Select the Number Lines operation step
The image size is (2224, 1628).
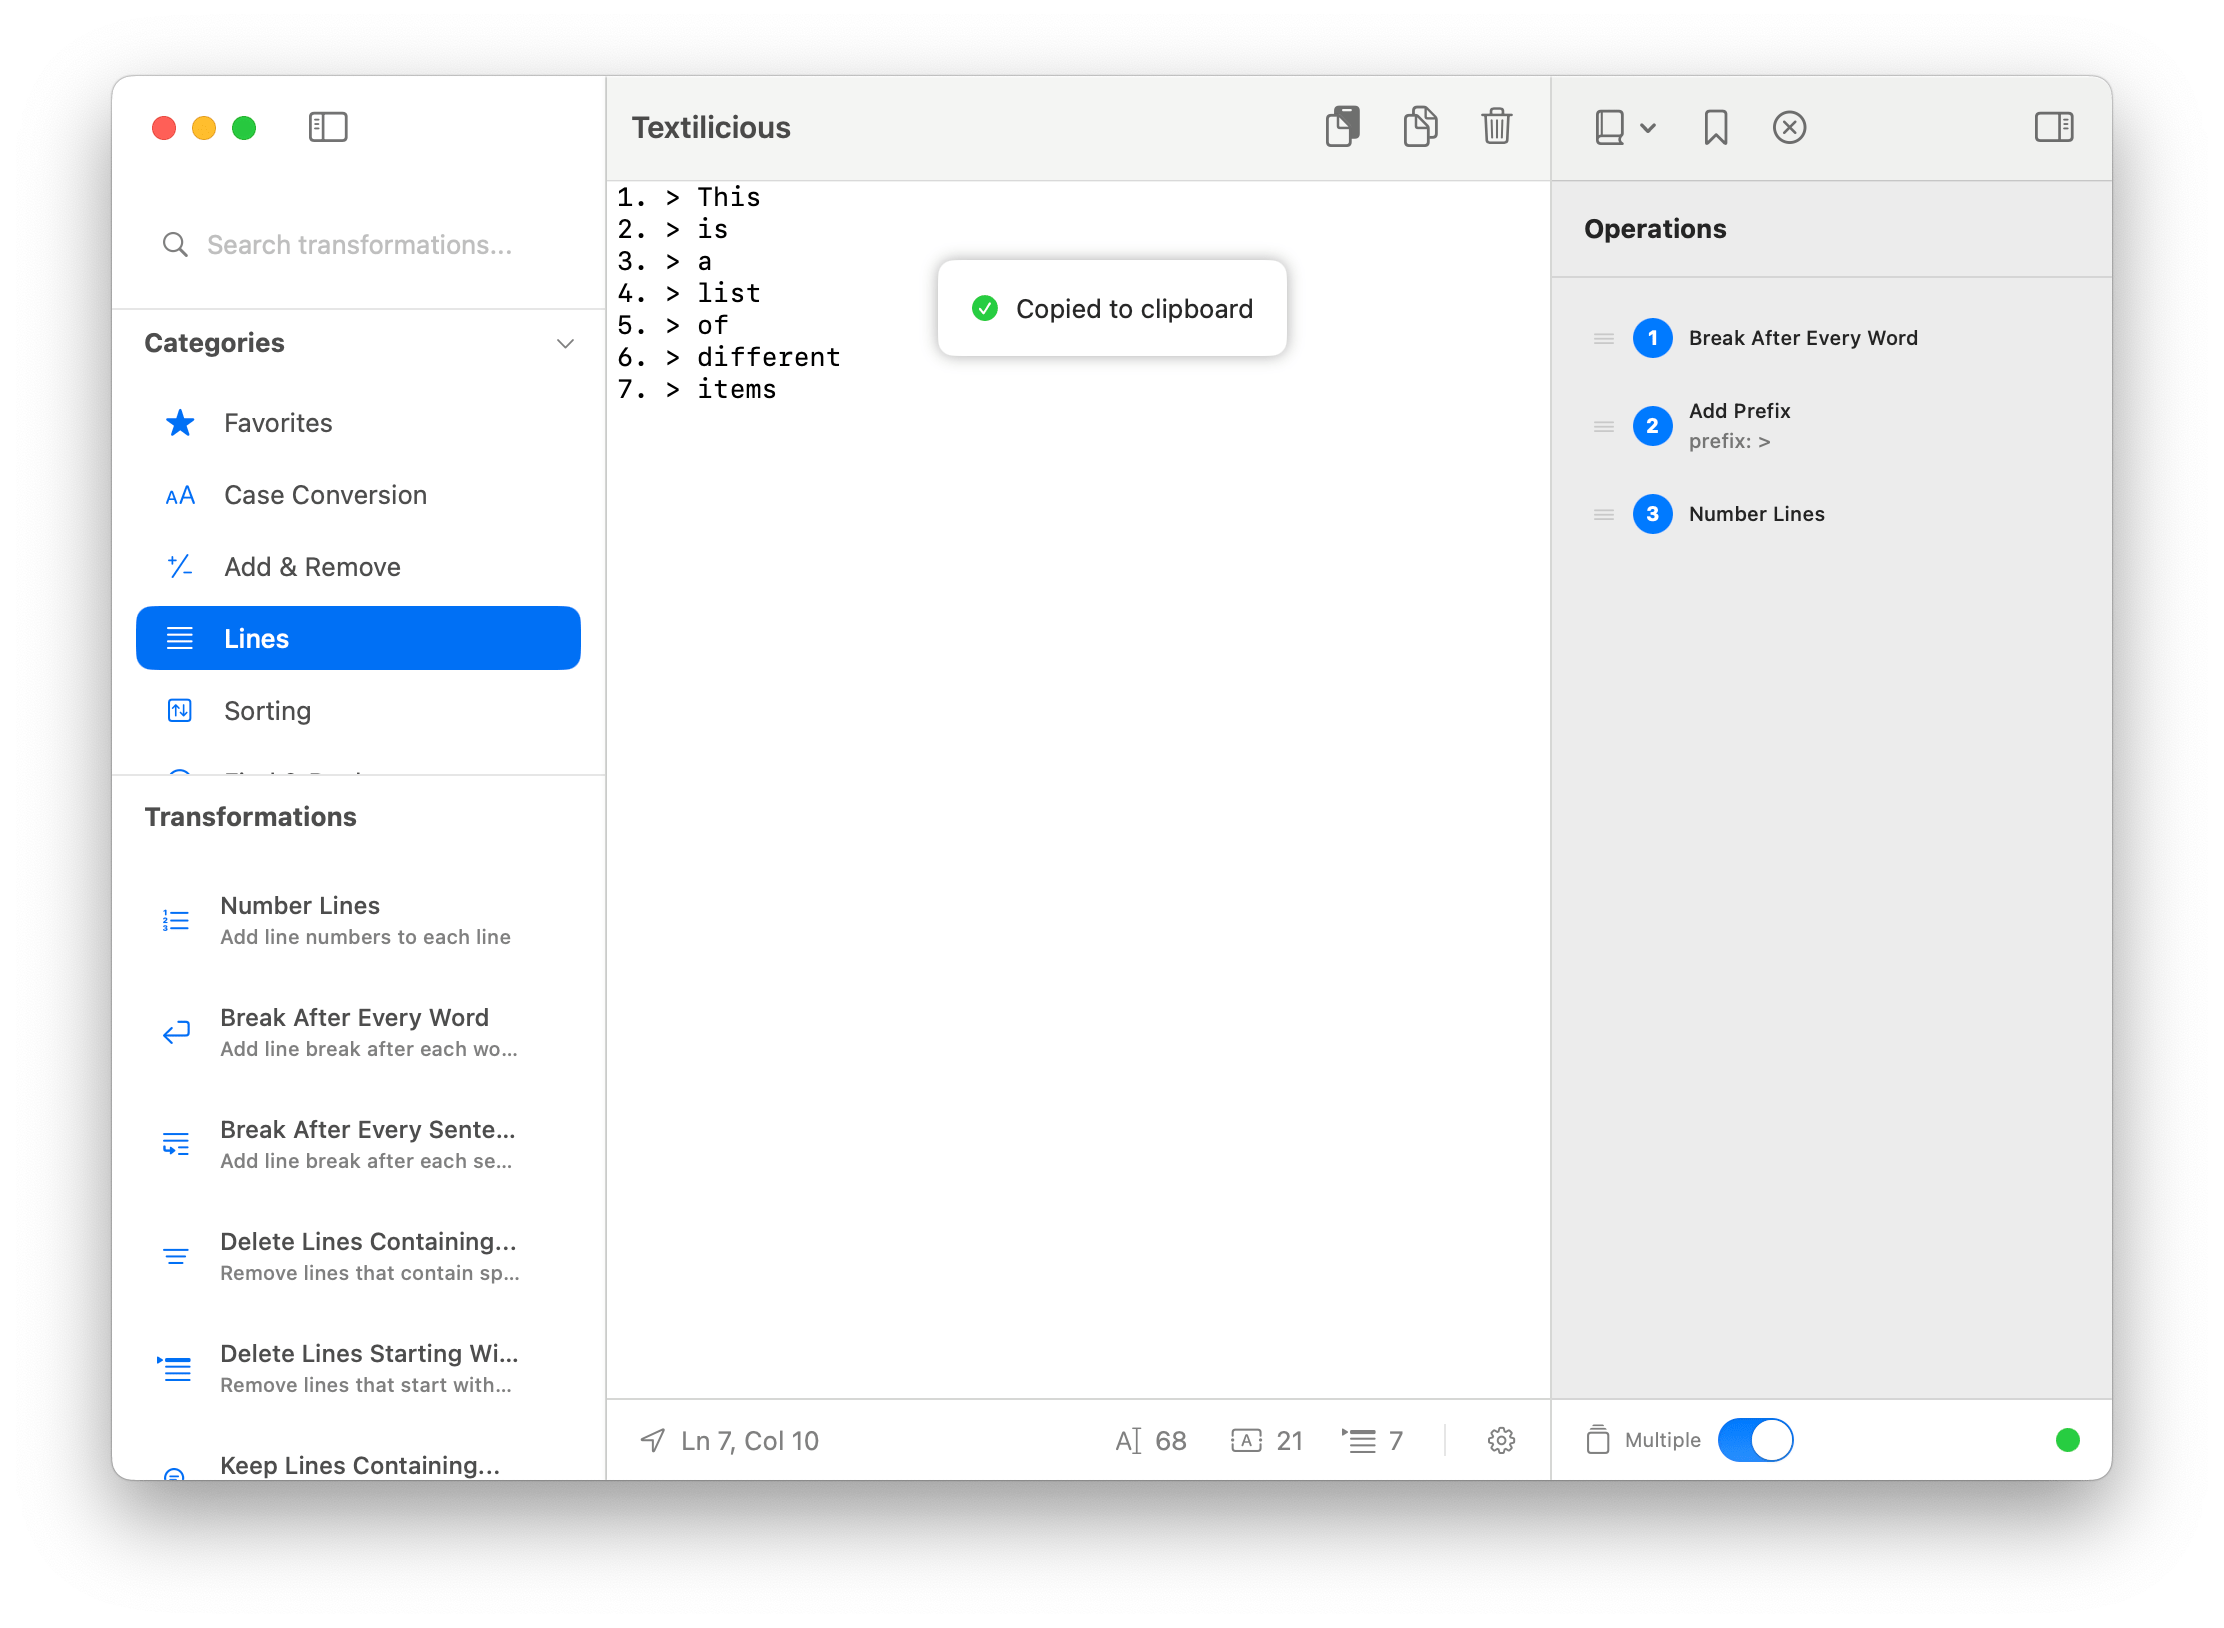1756,514
